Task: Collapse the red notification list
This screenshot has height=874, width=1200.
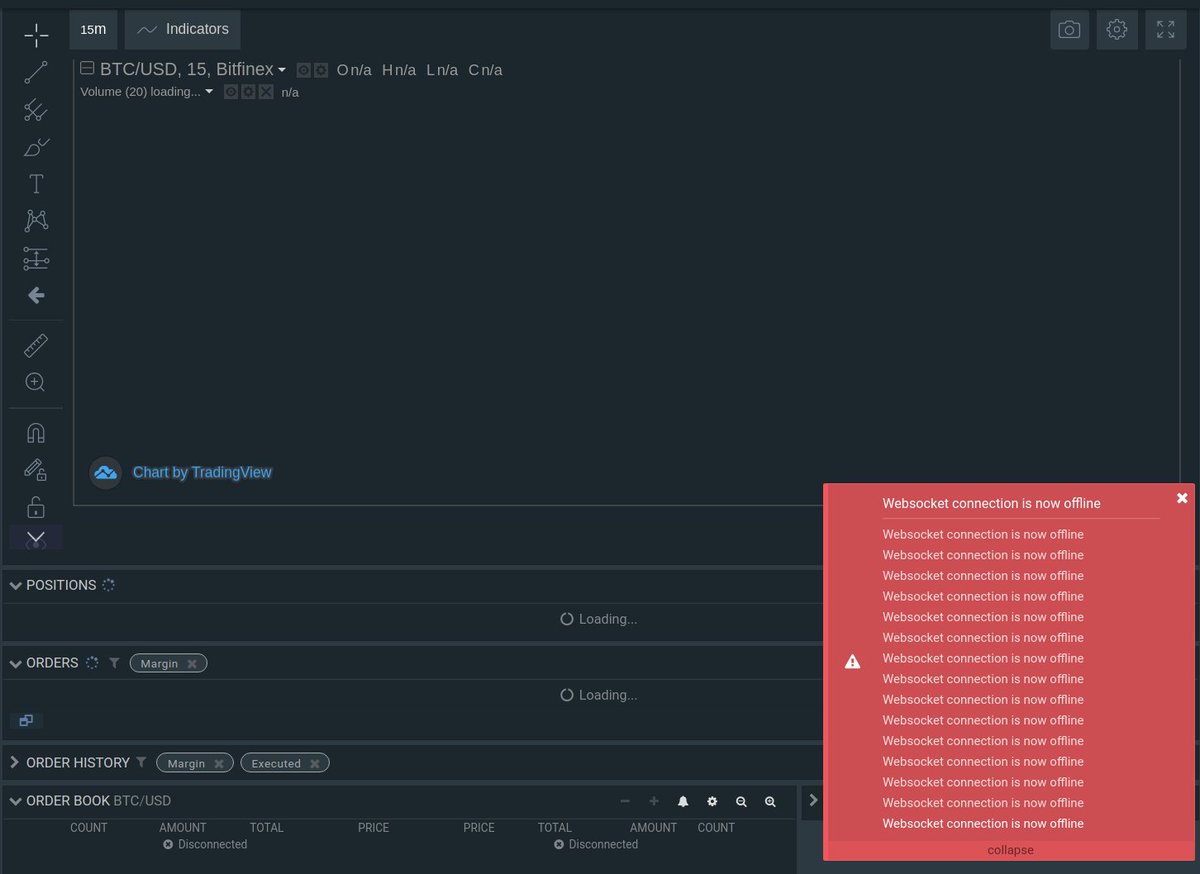Action: 1010,850
